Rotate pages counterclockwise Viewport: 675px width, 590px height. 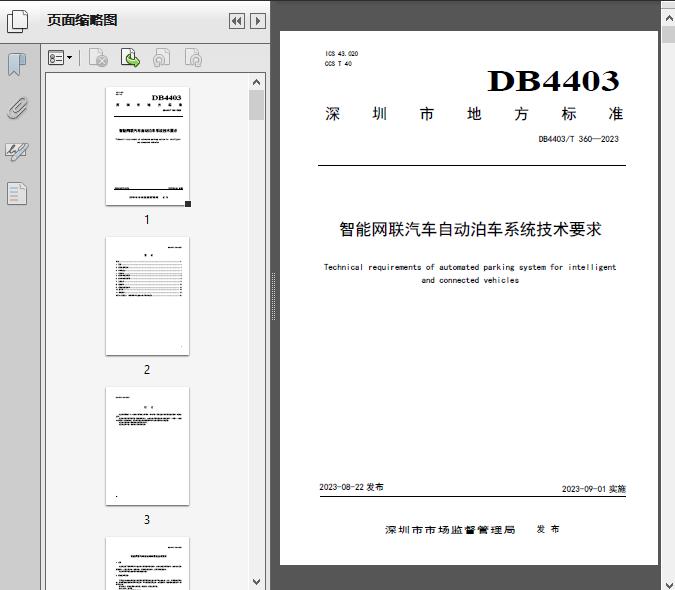[x=161, y=59]
